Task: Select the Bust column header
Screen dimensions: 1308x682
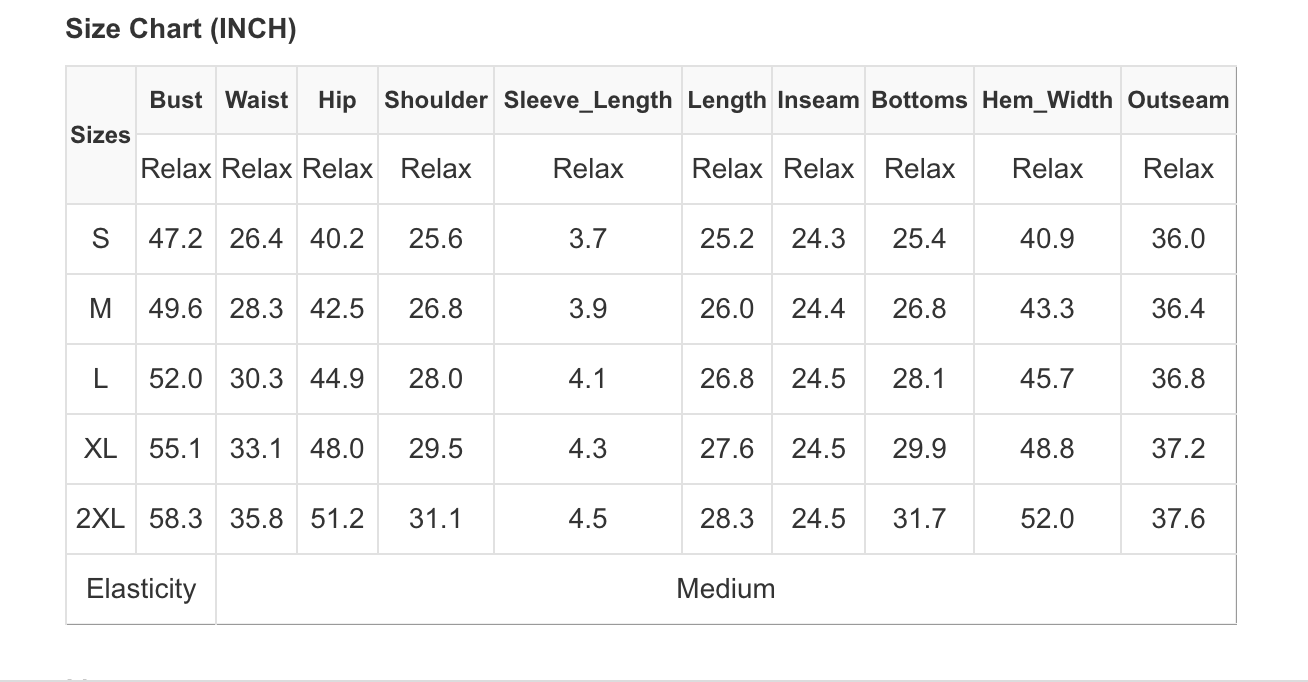Action: (x=176, y=100)
